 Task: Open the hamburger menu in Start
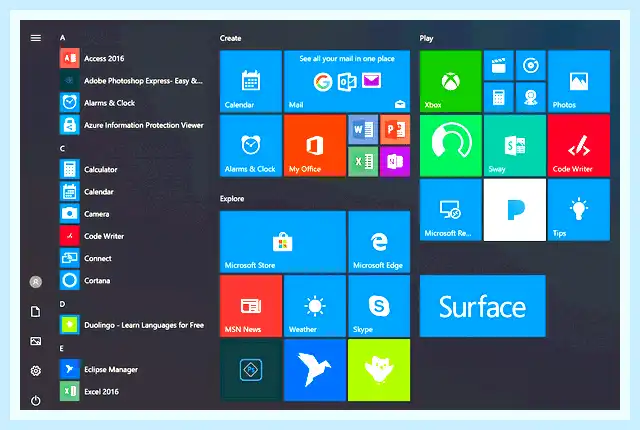[x=36, y=38]
